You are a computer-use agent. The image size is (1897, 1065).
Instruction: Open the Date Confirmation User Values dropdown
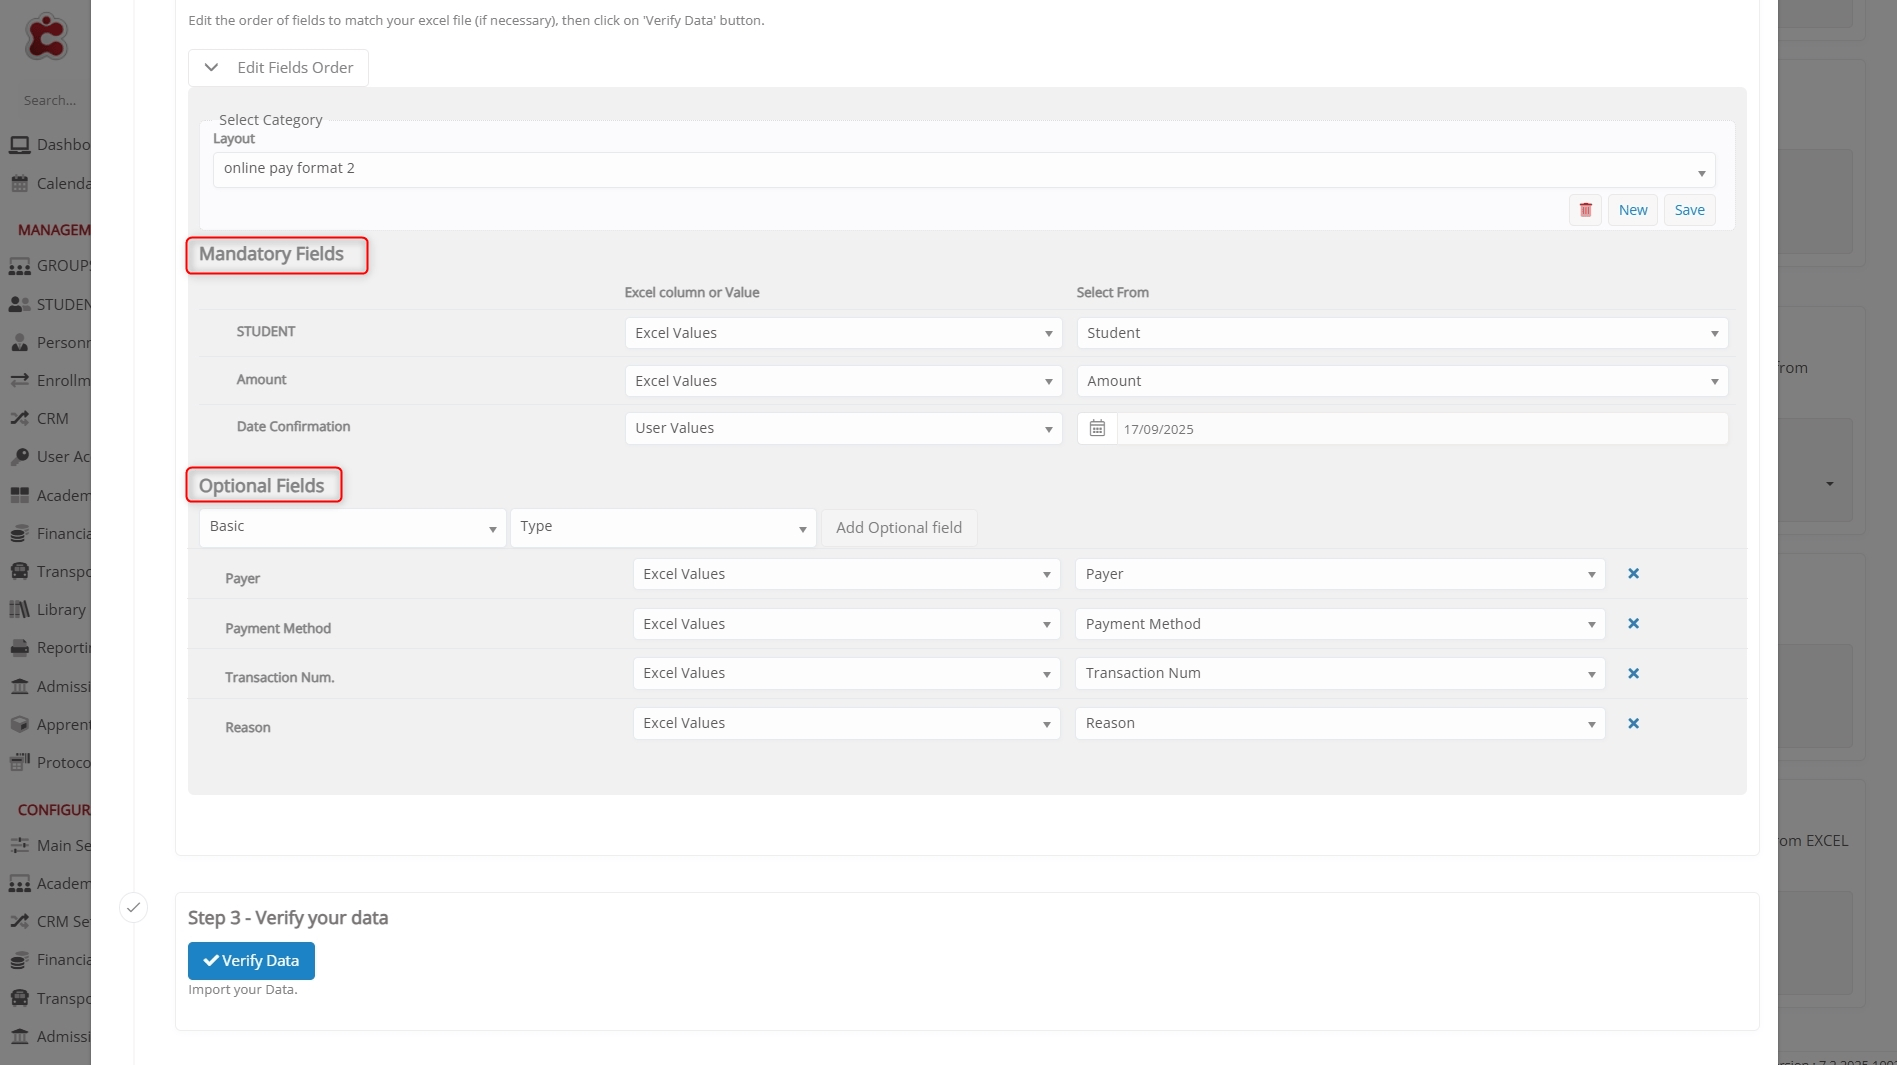point(843,429)
